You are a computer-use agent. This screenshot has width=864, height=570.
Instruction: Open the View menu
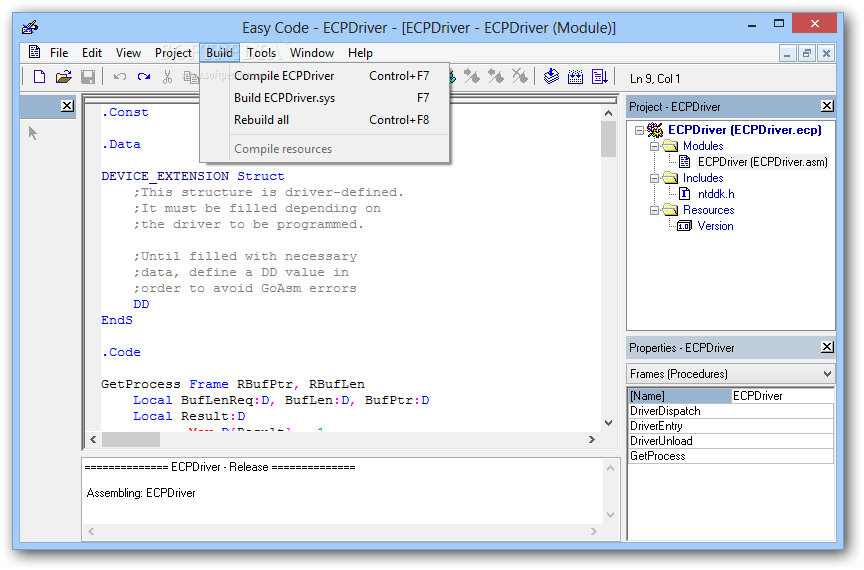(128, 53)
